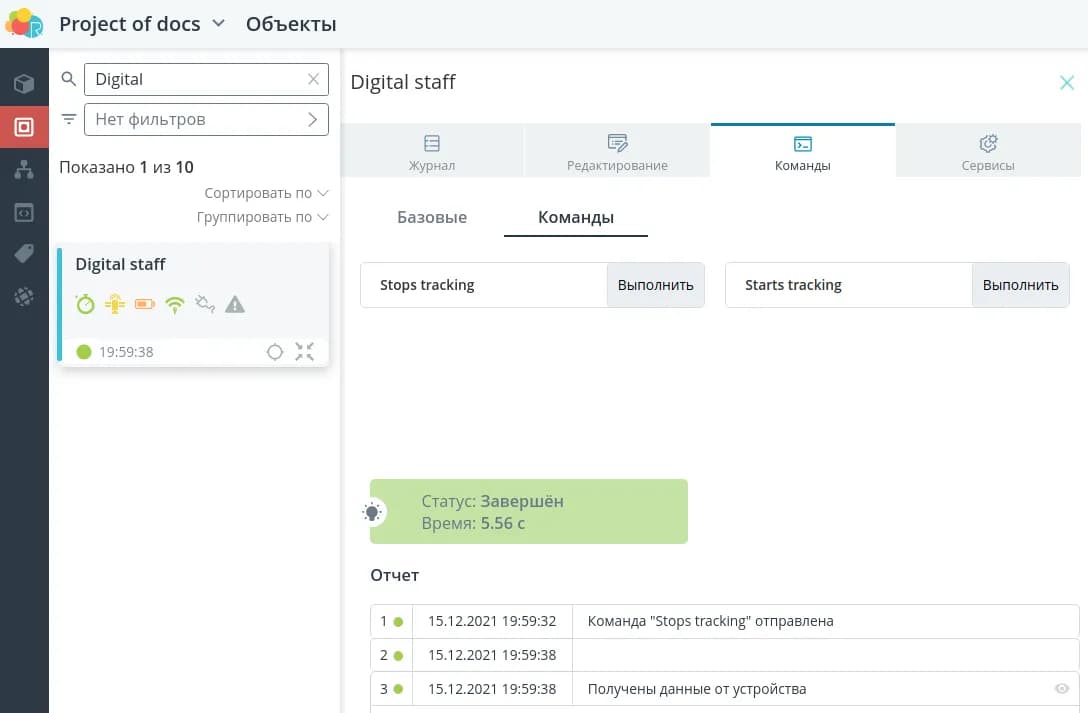Toggle the eye icon in report row 3
The height and width of the screenshot is (713, 1088).
pos(1062,689)
